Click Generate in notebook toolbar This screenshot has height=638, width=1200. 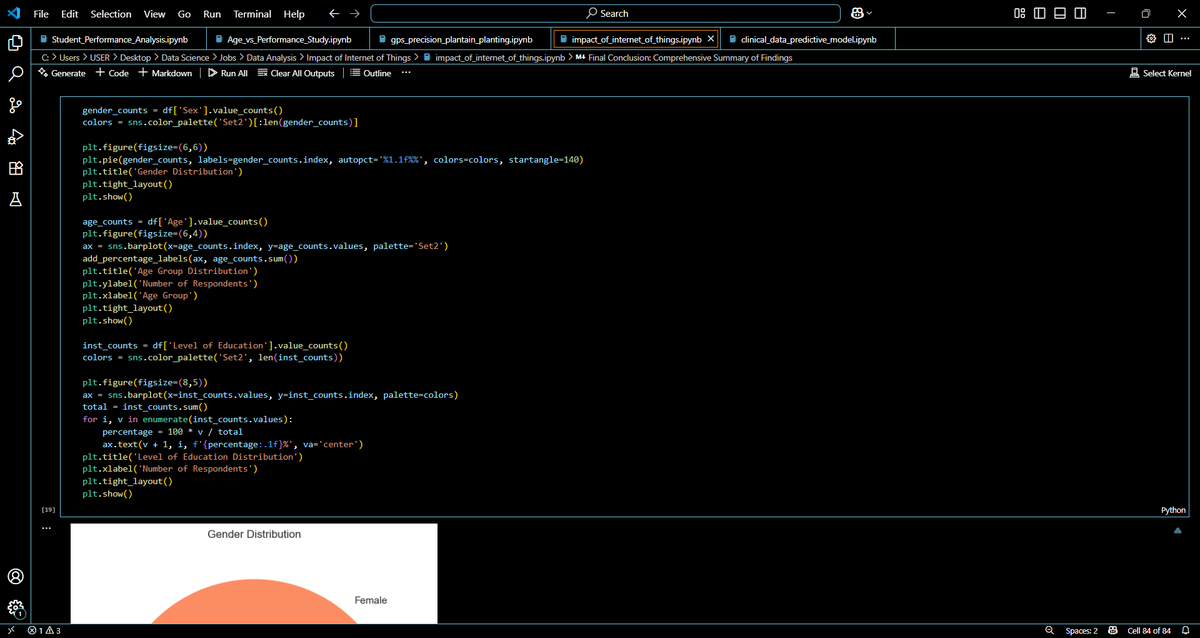pyautogui.click(x=62, y=73)
